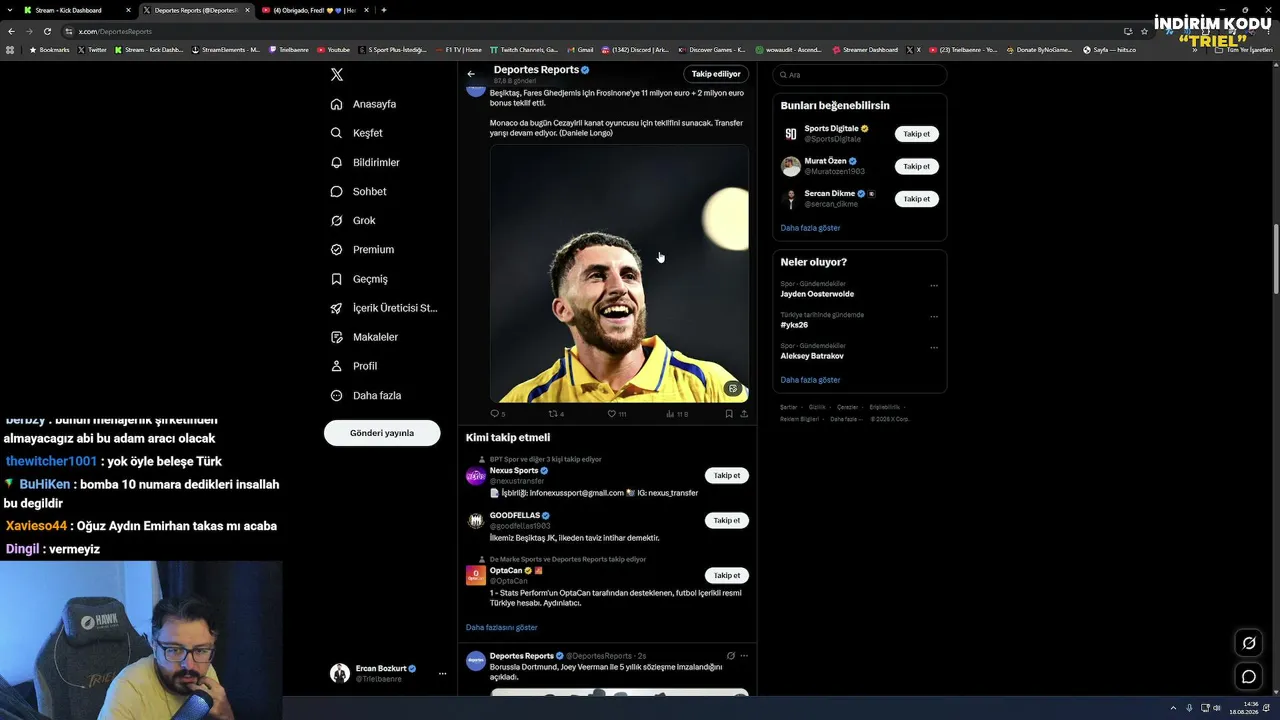1280x720 pixels.
Task: Select the Deportes Reports browser tab
Action: pyautogui.click(x=196, y=10)
